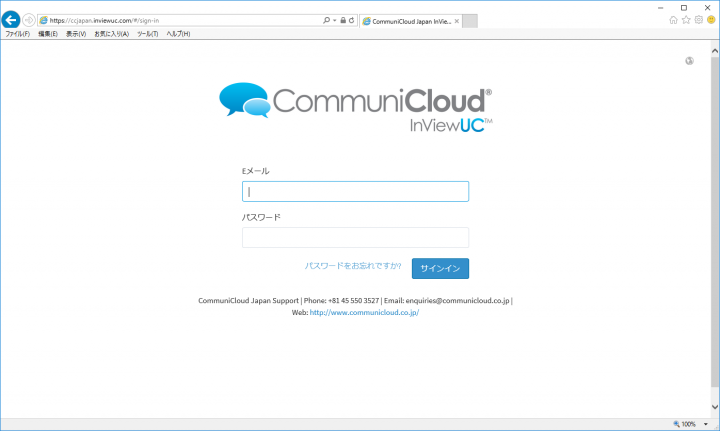
Task: Click into the Eメール input field
Action: (355, 191)
